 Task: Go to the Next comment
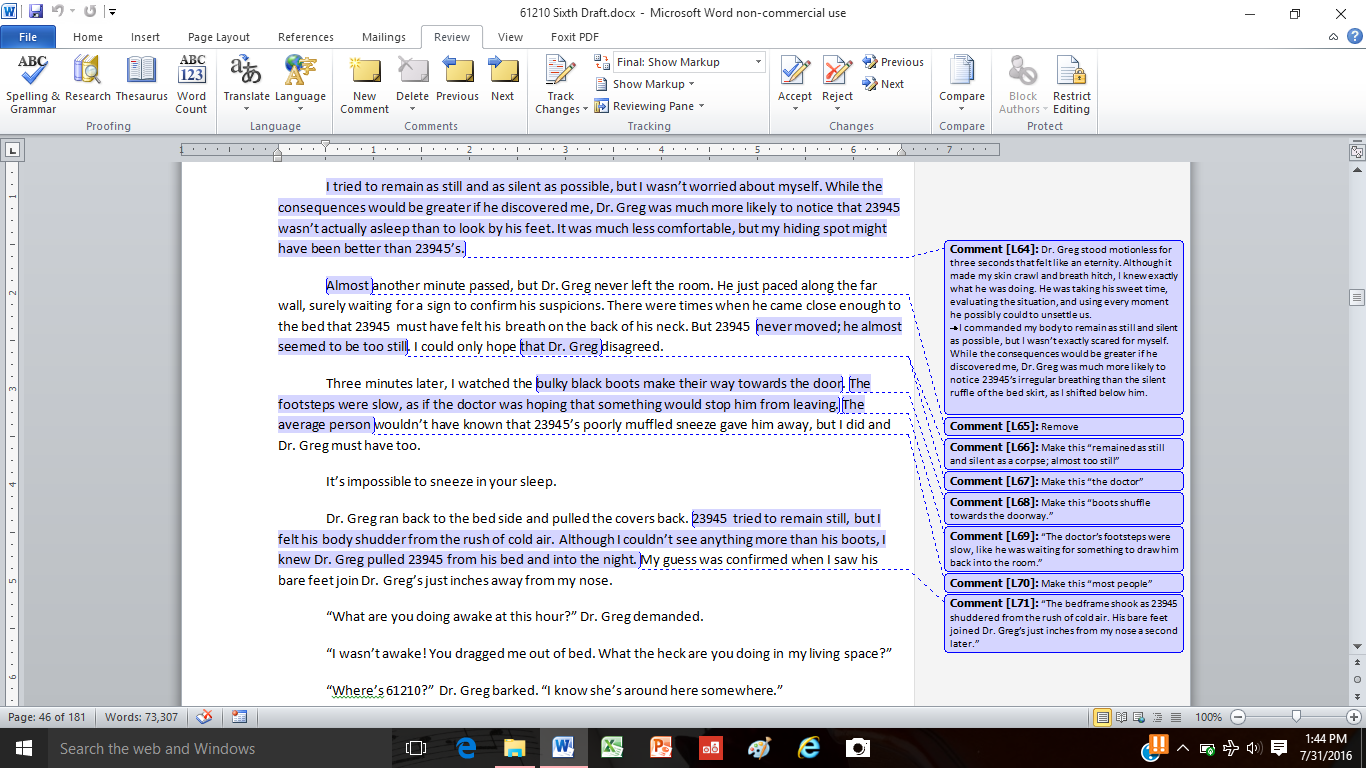pyautogui.click(x=502, y=80)
